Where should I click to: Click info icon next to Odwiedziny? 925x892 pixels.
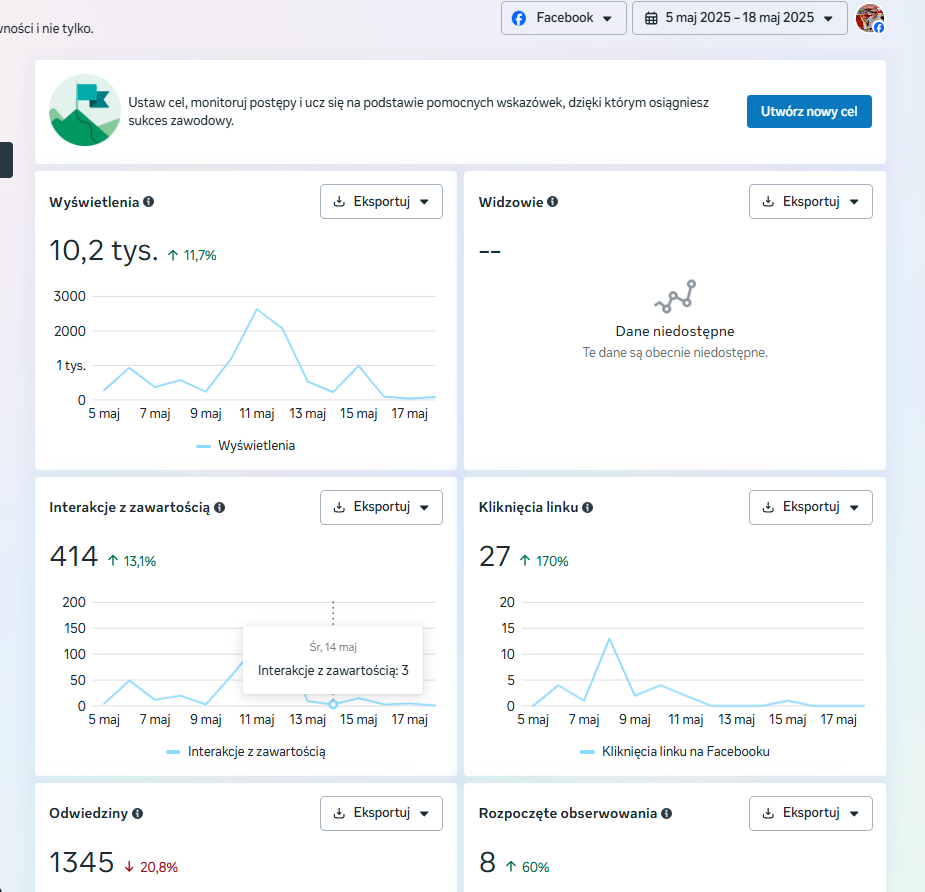[x=138, y=813]
